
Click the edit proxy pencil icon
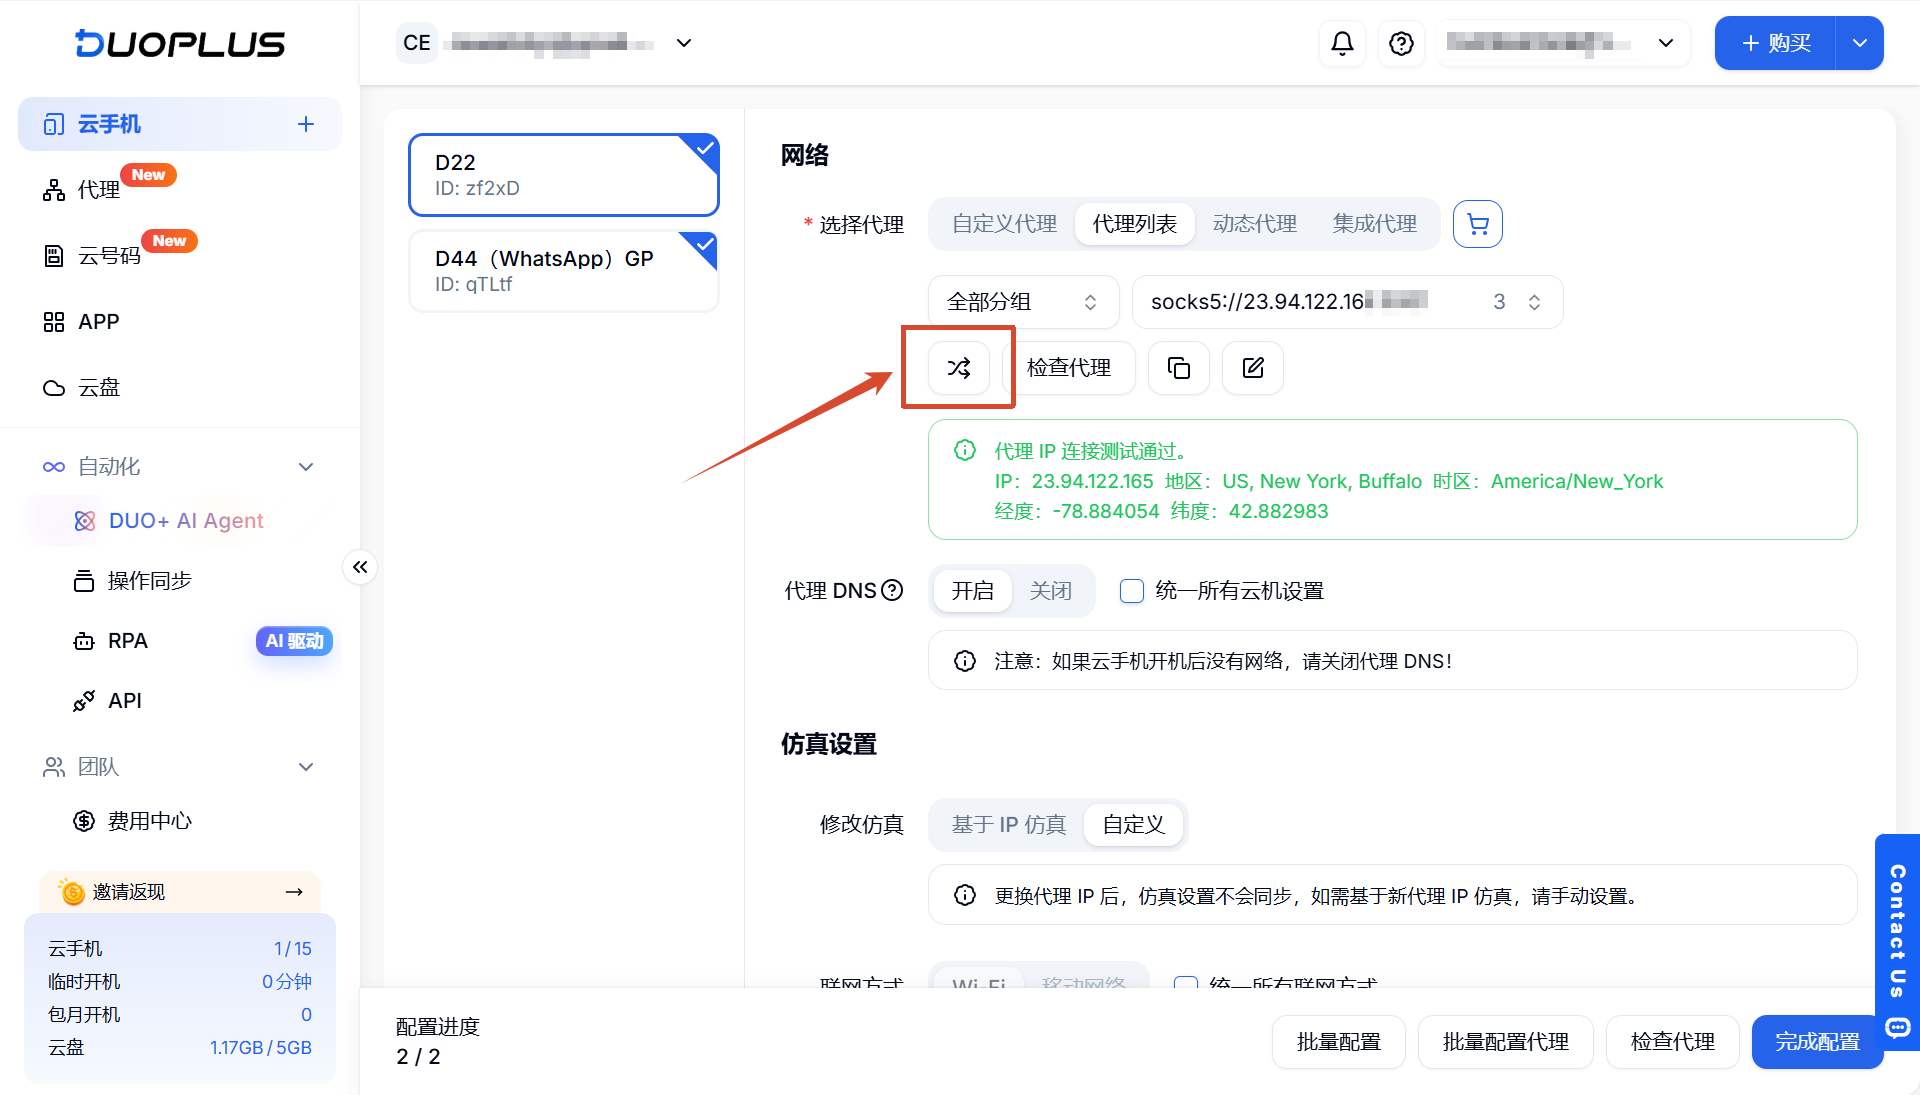tap(1253, 368)
